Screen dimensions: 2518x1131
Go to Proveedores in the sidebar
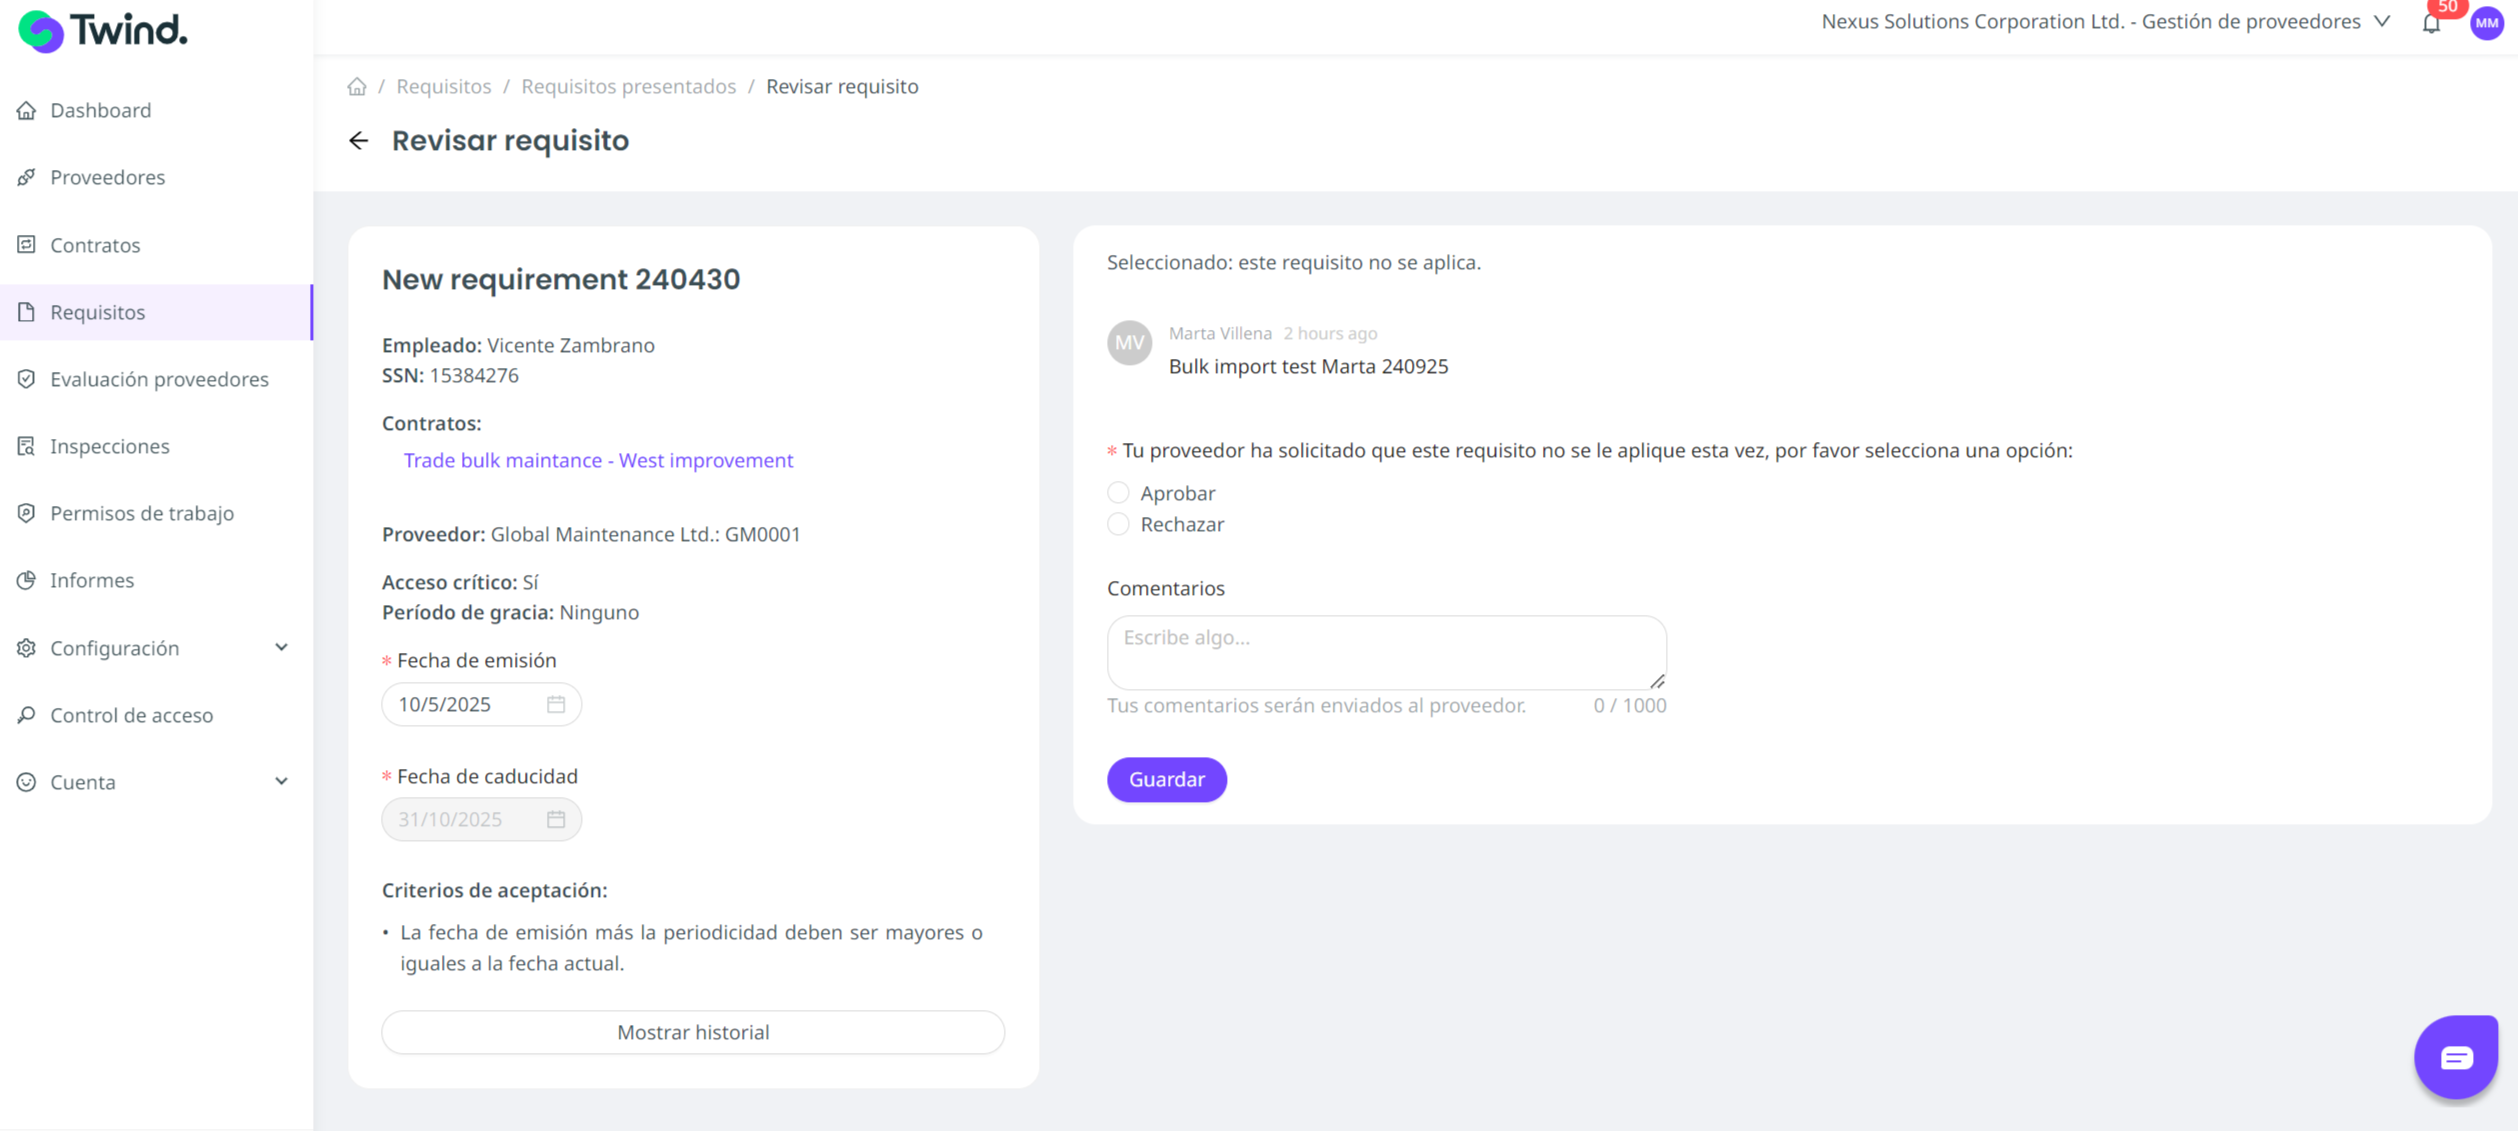[x=107, y=177]
